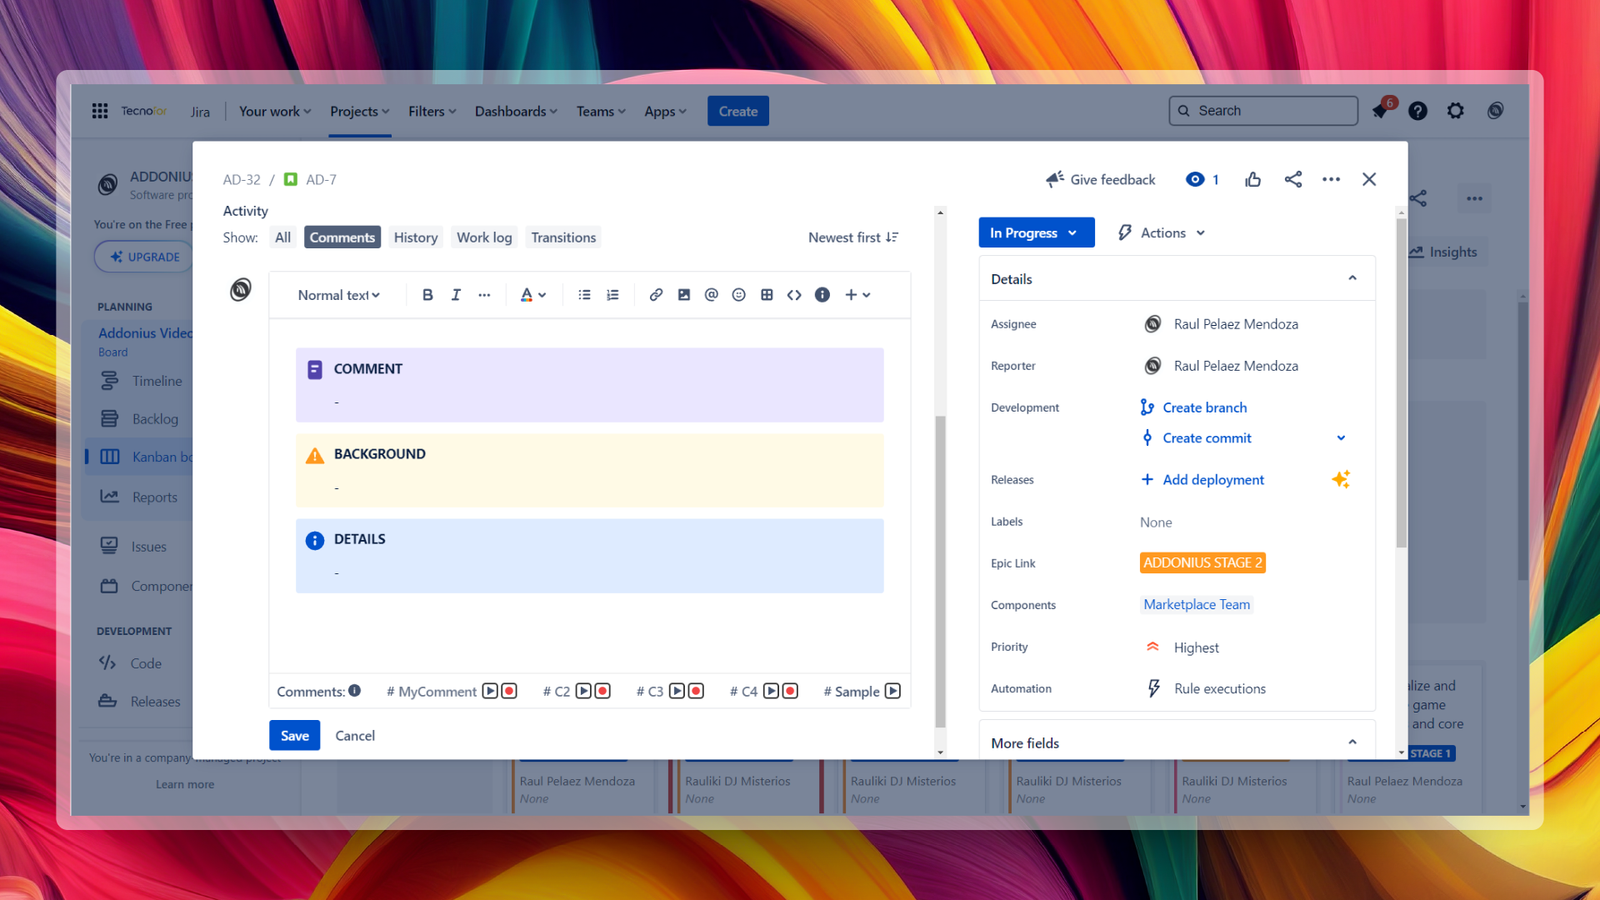Record over the MyComment template
Viewport: 1600px width, 900px height.
[x=509, y=691]
